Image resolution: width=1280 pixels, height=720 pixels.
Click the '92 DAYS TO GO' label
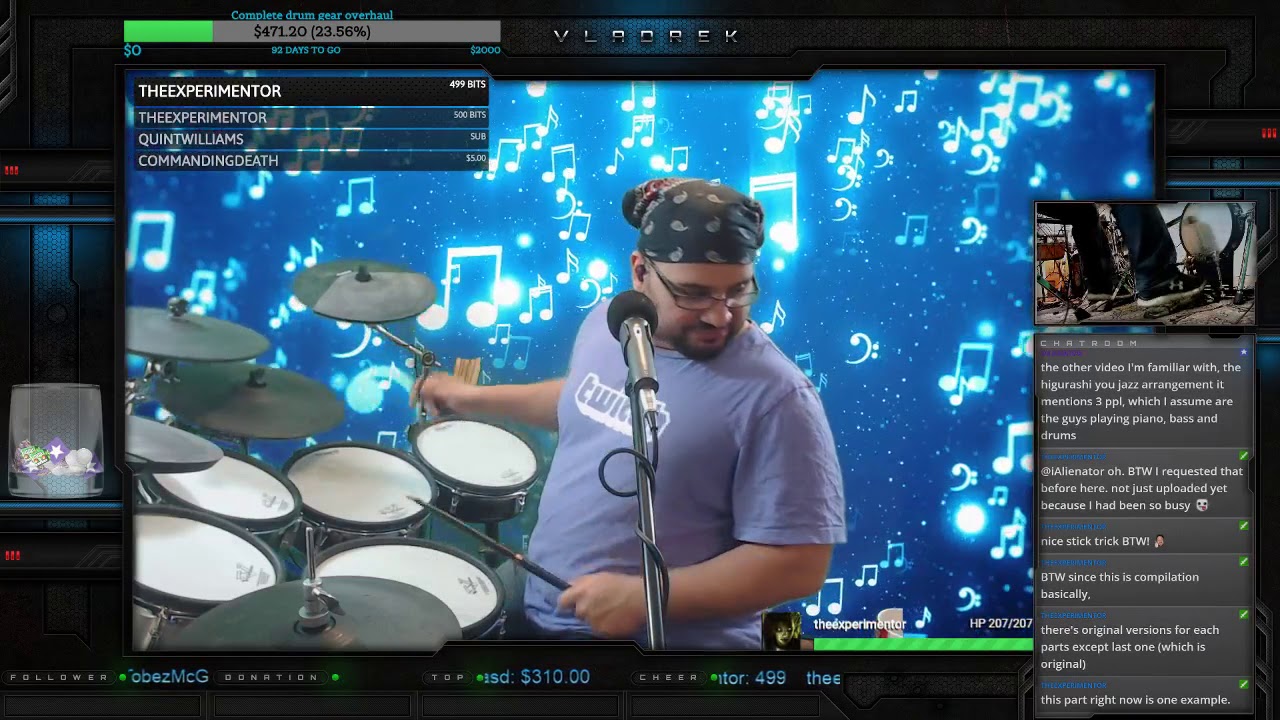click(306, 50)
